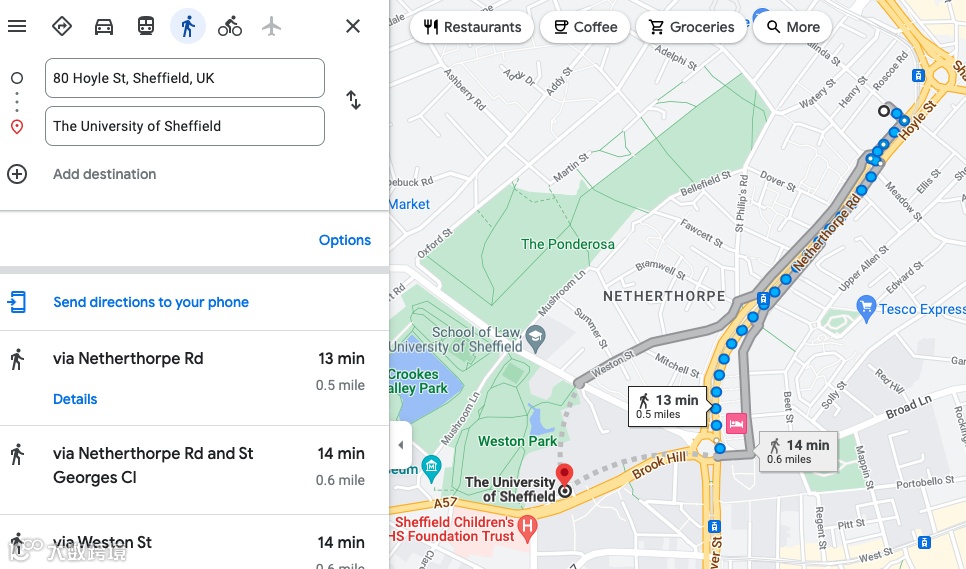Close the directions panel
Viewport: 966px width, 569px height.
(x=353, y=26)
